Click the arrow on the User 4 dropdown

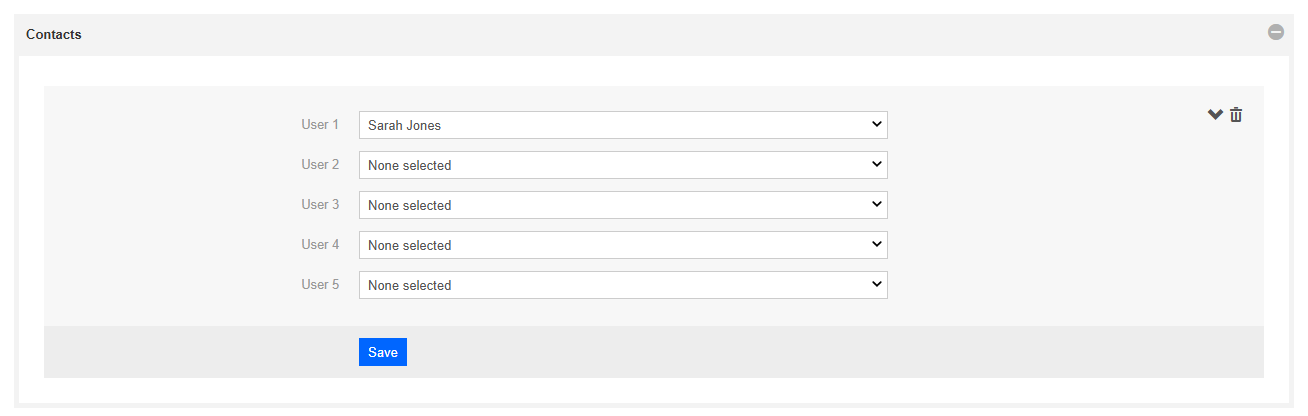click(876, 245)
